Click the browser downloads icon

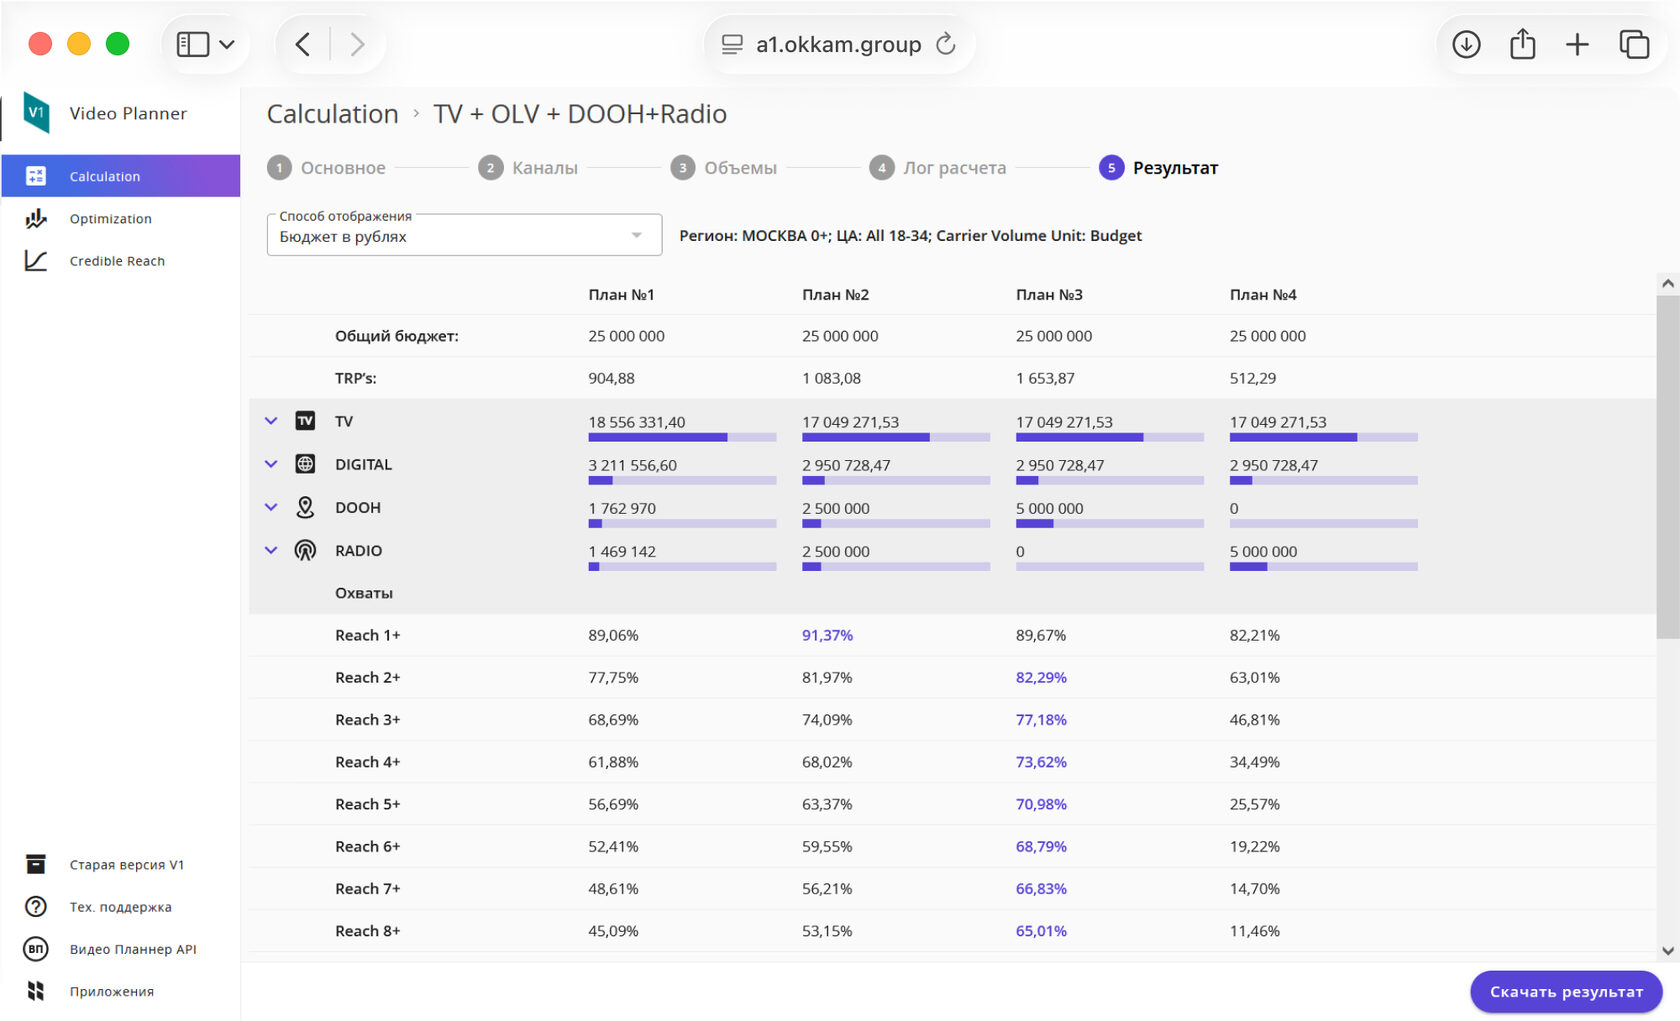pyautogui.click(x=1466, y=44)
